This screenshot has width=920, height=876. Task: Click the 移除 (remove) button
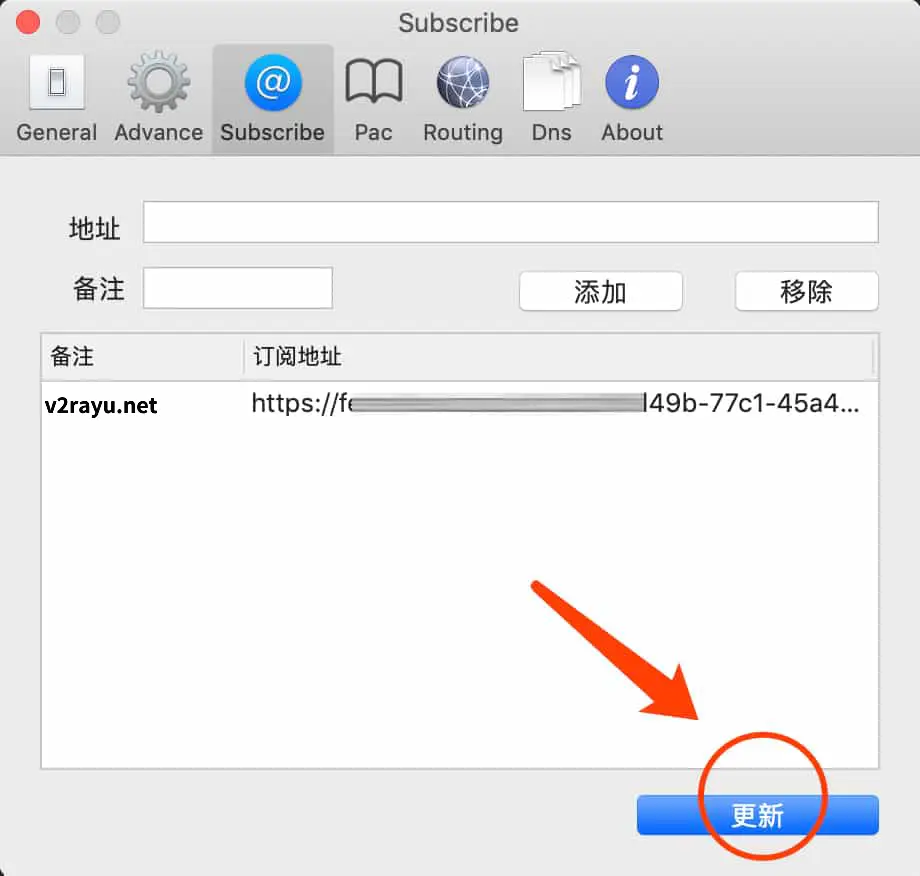[807, 291]
